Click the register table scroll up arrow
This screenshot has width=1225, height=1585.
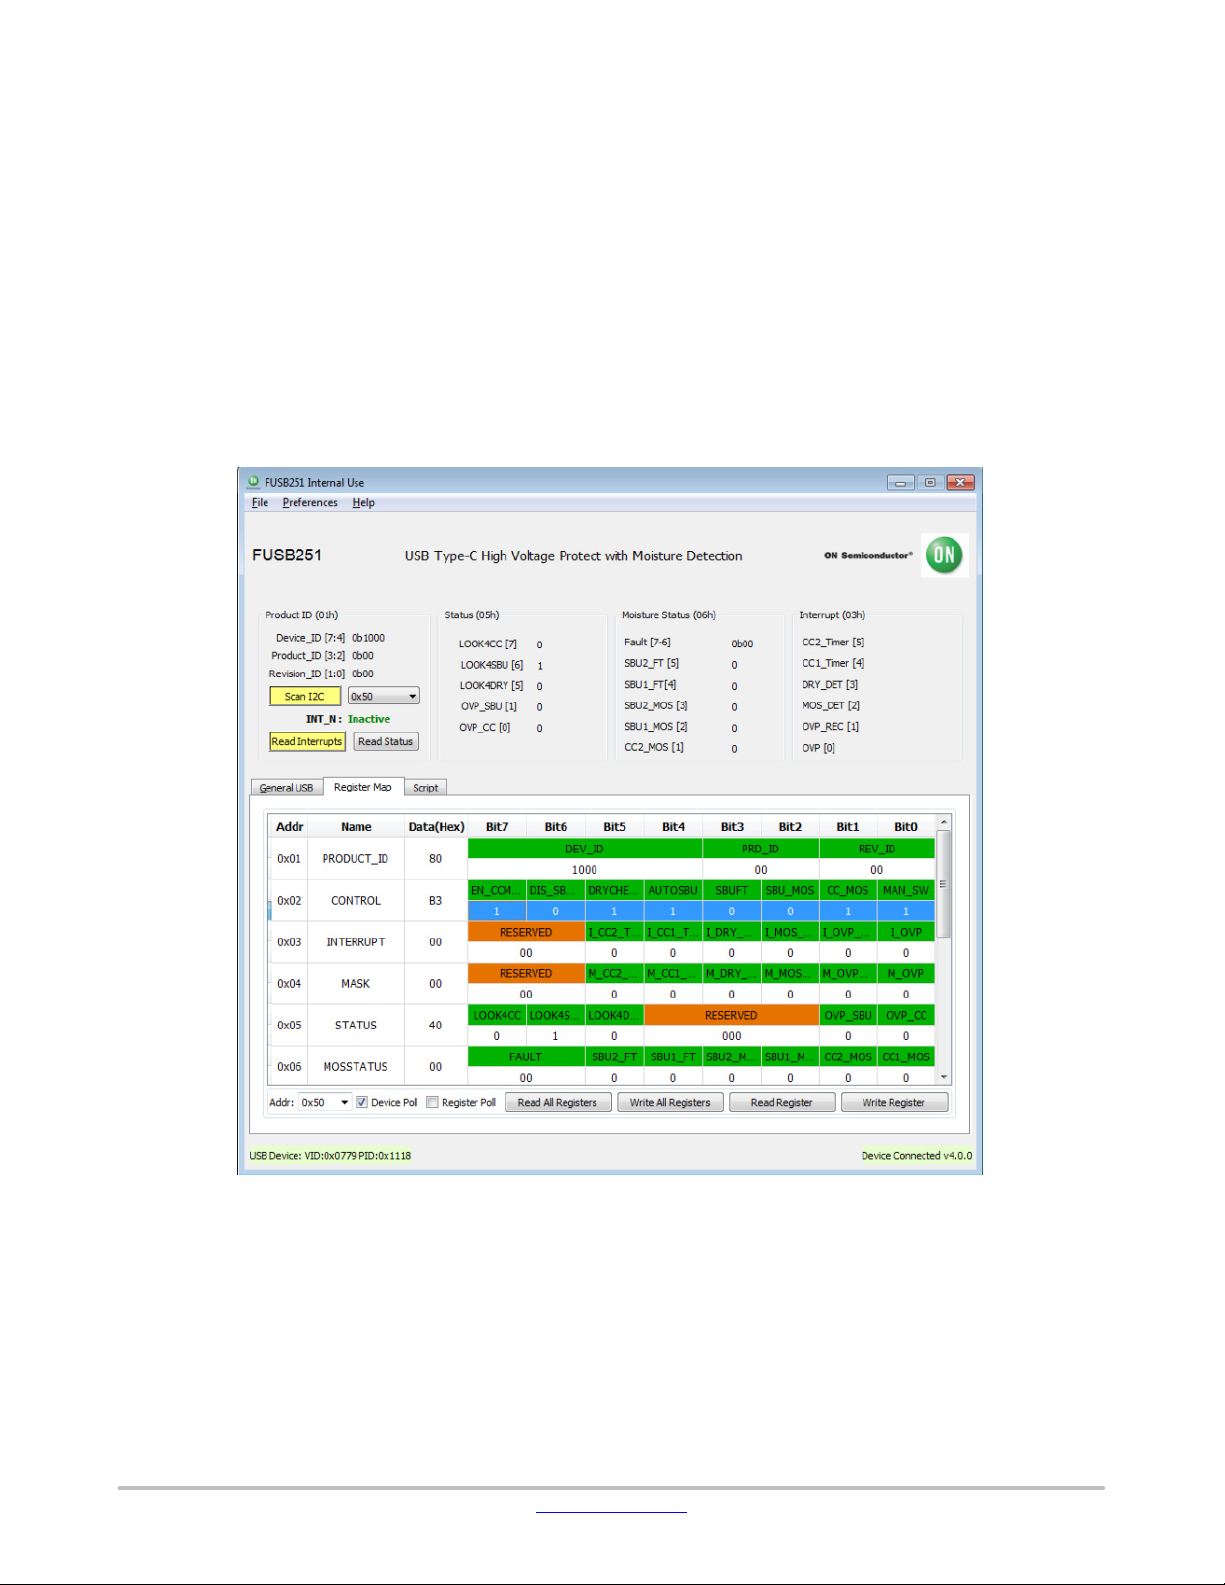[943, 821]
